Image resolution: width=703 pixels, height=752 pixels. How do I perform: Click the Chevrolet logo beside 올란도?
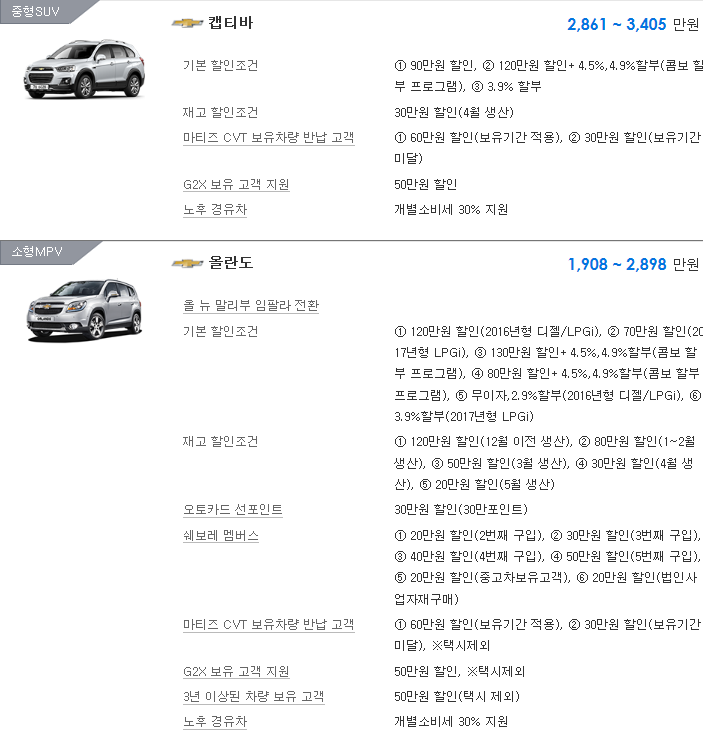coord(187,263)
